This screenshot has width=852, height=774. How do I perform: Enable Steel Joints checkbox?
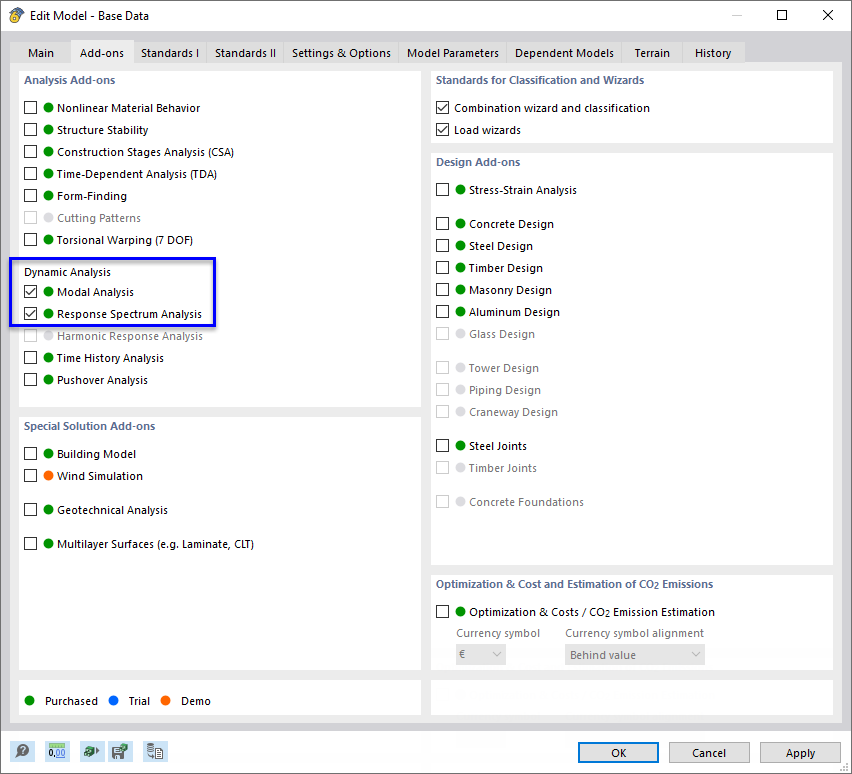(x=442, y=446)
